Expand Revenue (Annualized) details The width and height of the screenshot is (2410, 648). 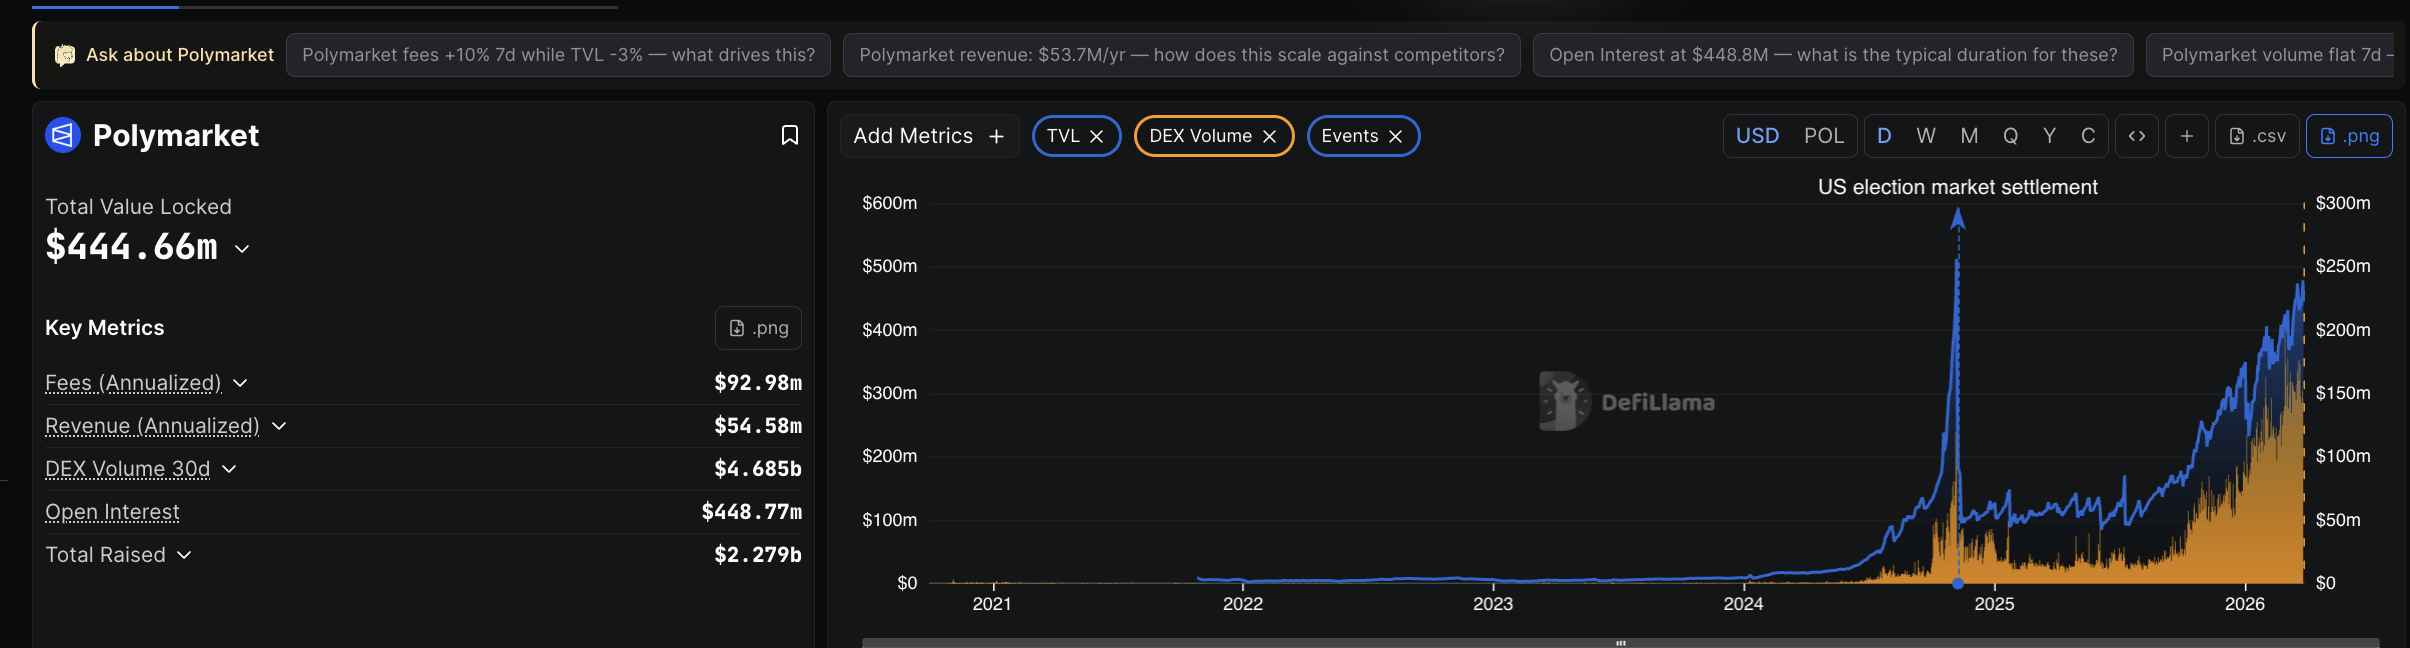click(x=279, y=426)
